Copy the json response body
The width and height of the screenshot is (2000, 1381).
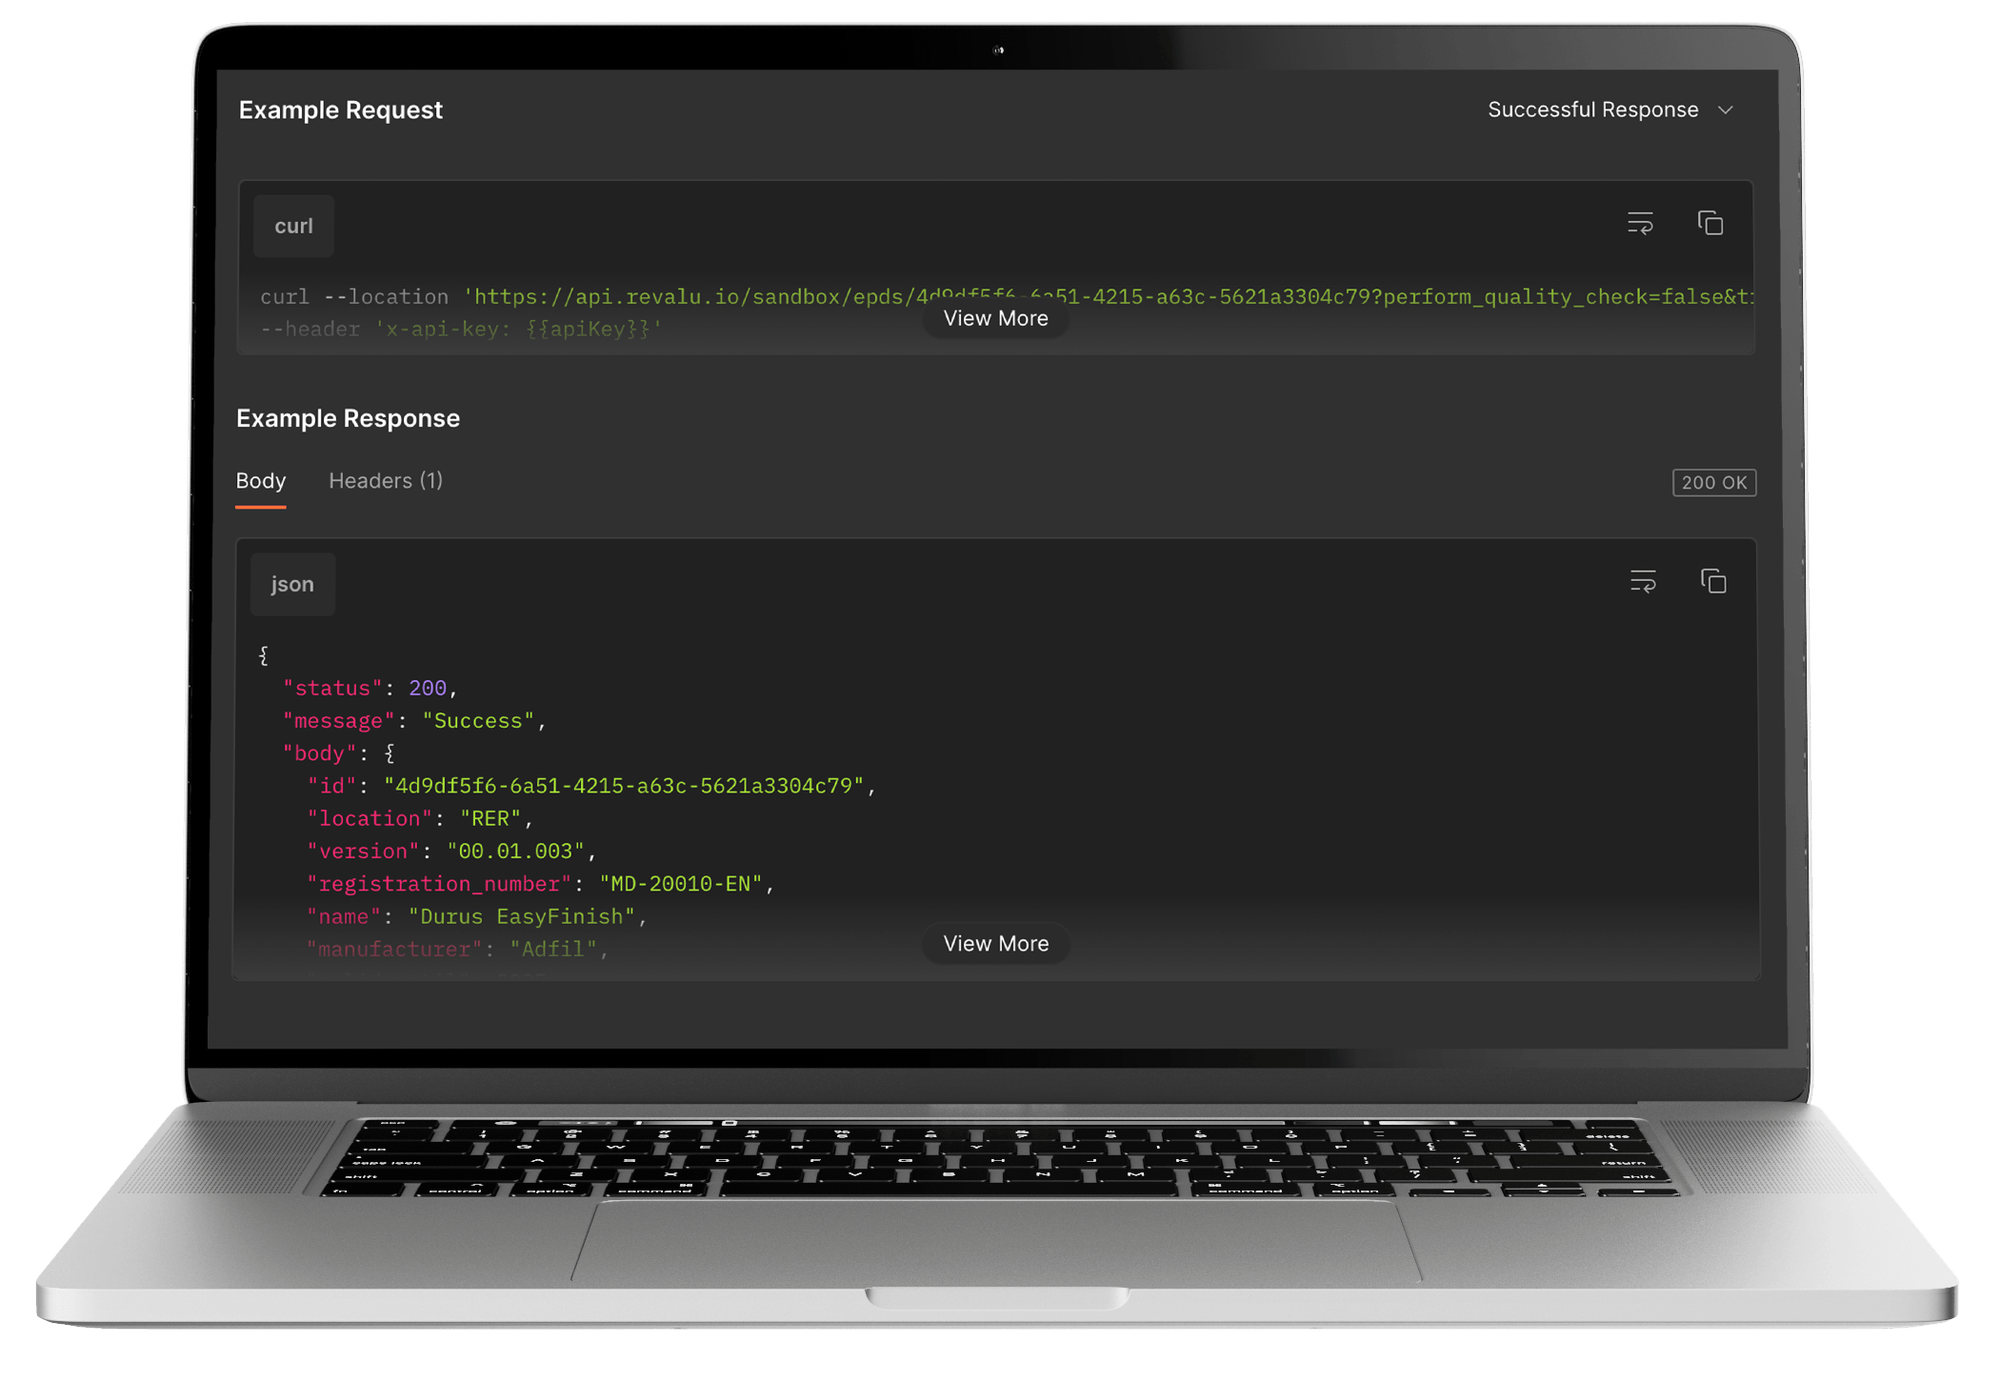(x=1713, y=581)
